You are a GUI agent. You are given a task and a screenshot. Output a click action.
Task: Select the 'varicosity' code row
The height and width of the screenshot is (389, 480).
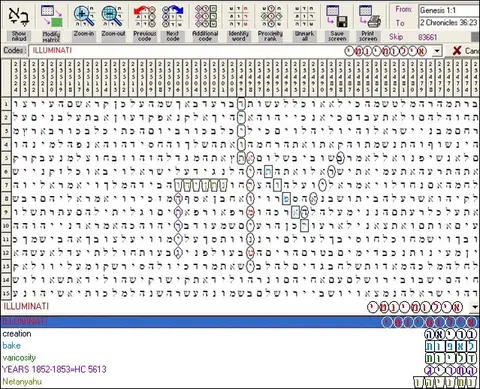click(240, 358)
